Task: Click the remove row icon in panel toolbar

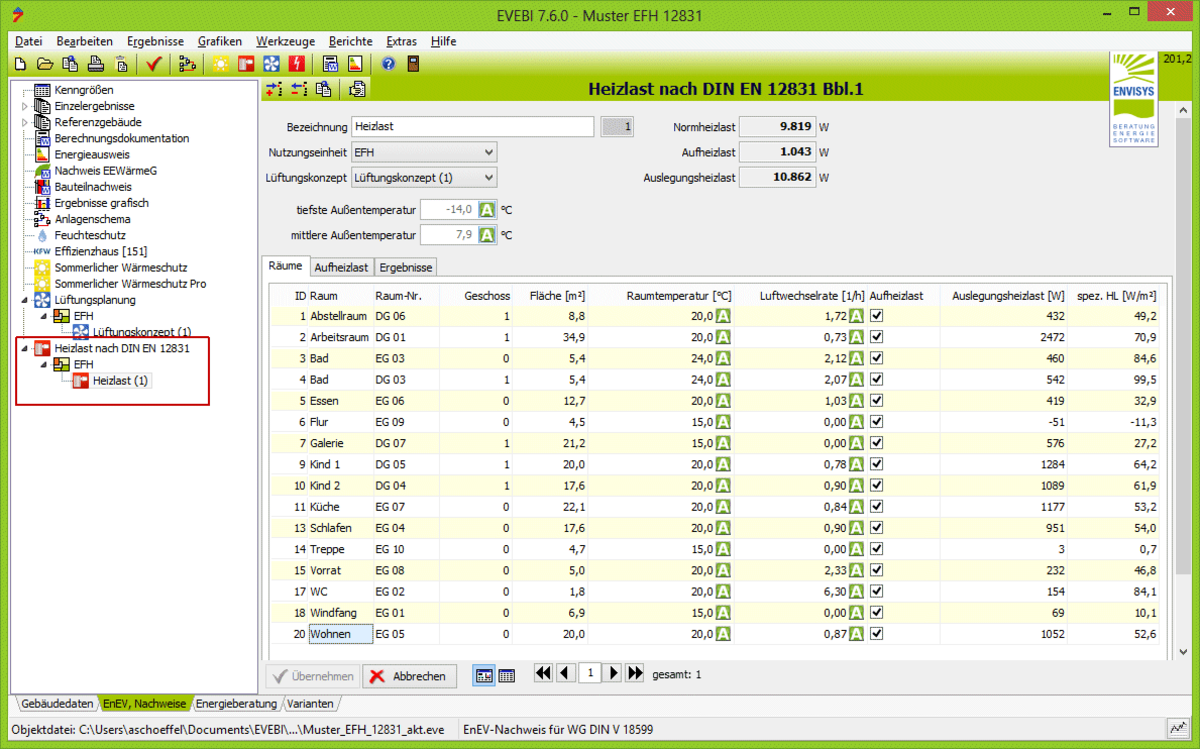Action: pos(299,89)
